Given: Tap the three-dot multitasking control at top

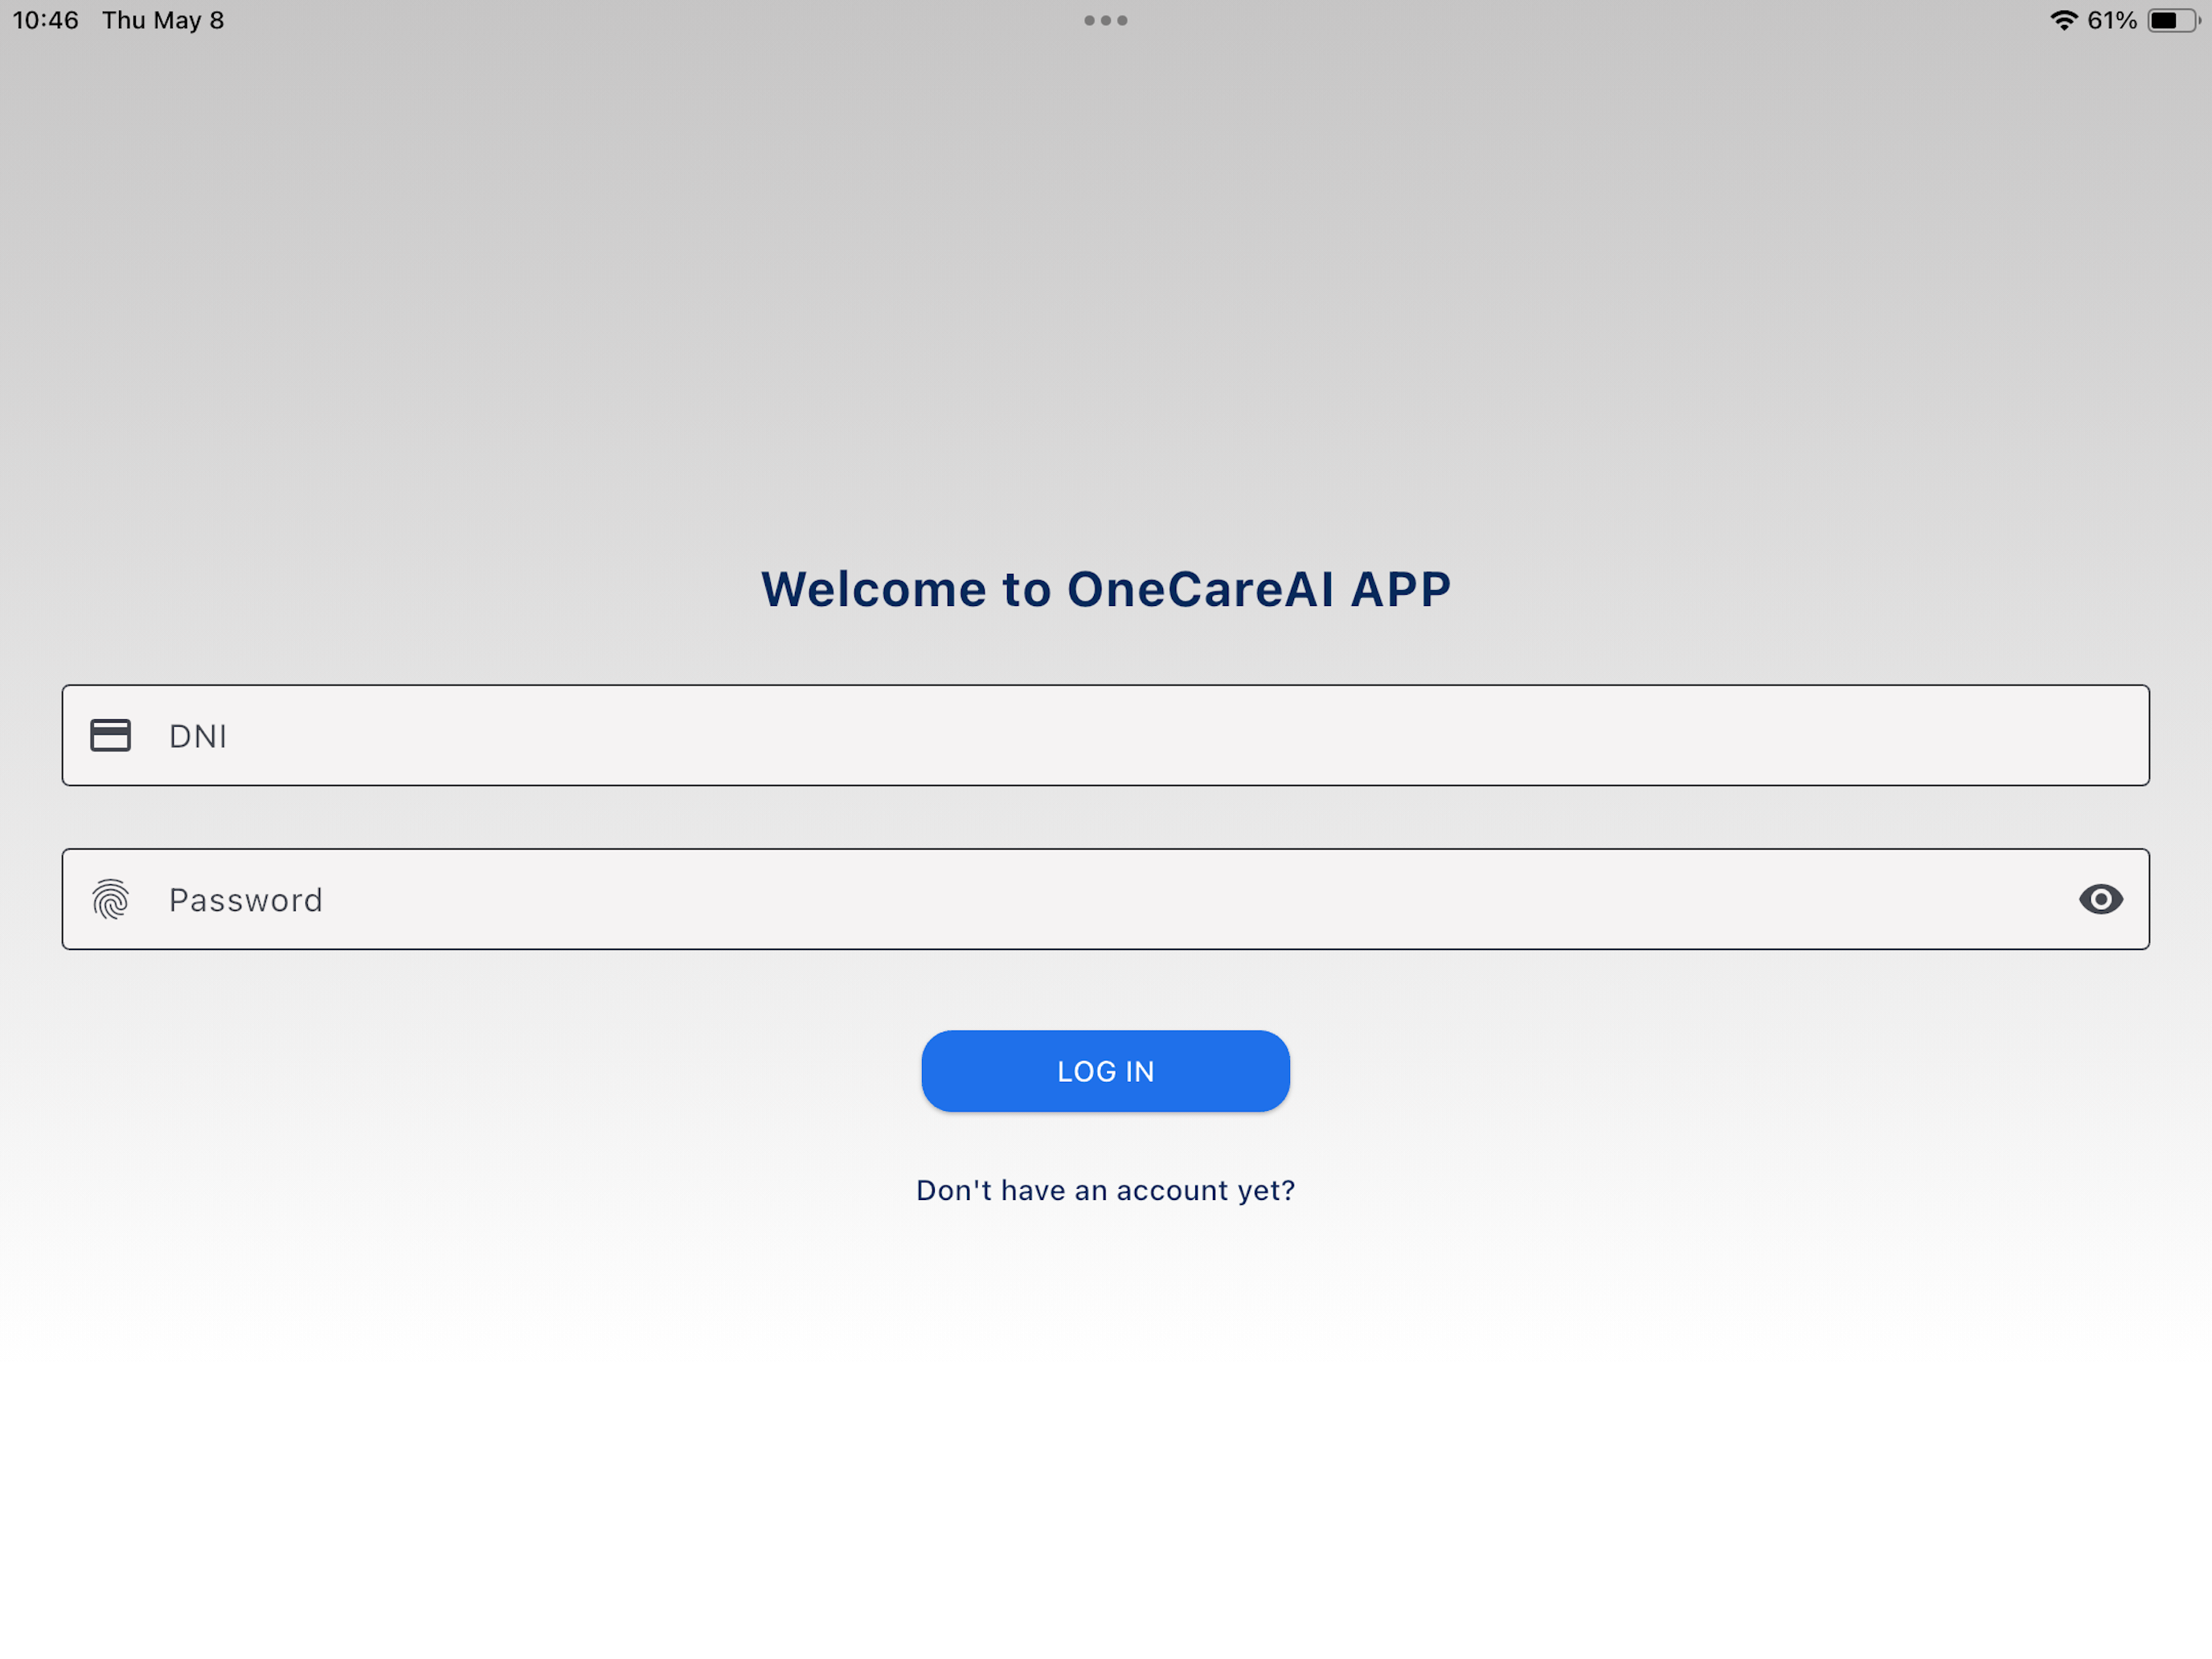Looking at the screenshot, I should click(x=1106, y=20).
